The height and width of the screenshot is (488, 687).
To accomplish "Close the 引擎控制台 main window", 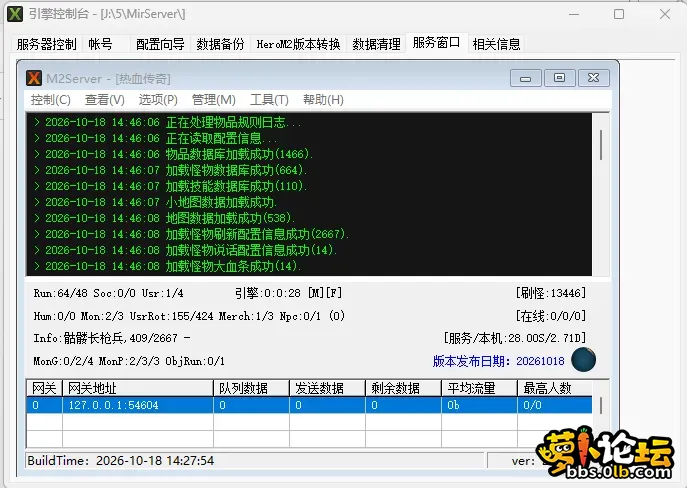I will 665,14.
